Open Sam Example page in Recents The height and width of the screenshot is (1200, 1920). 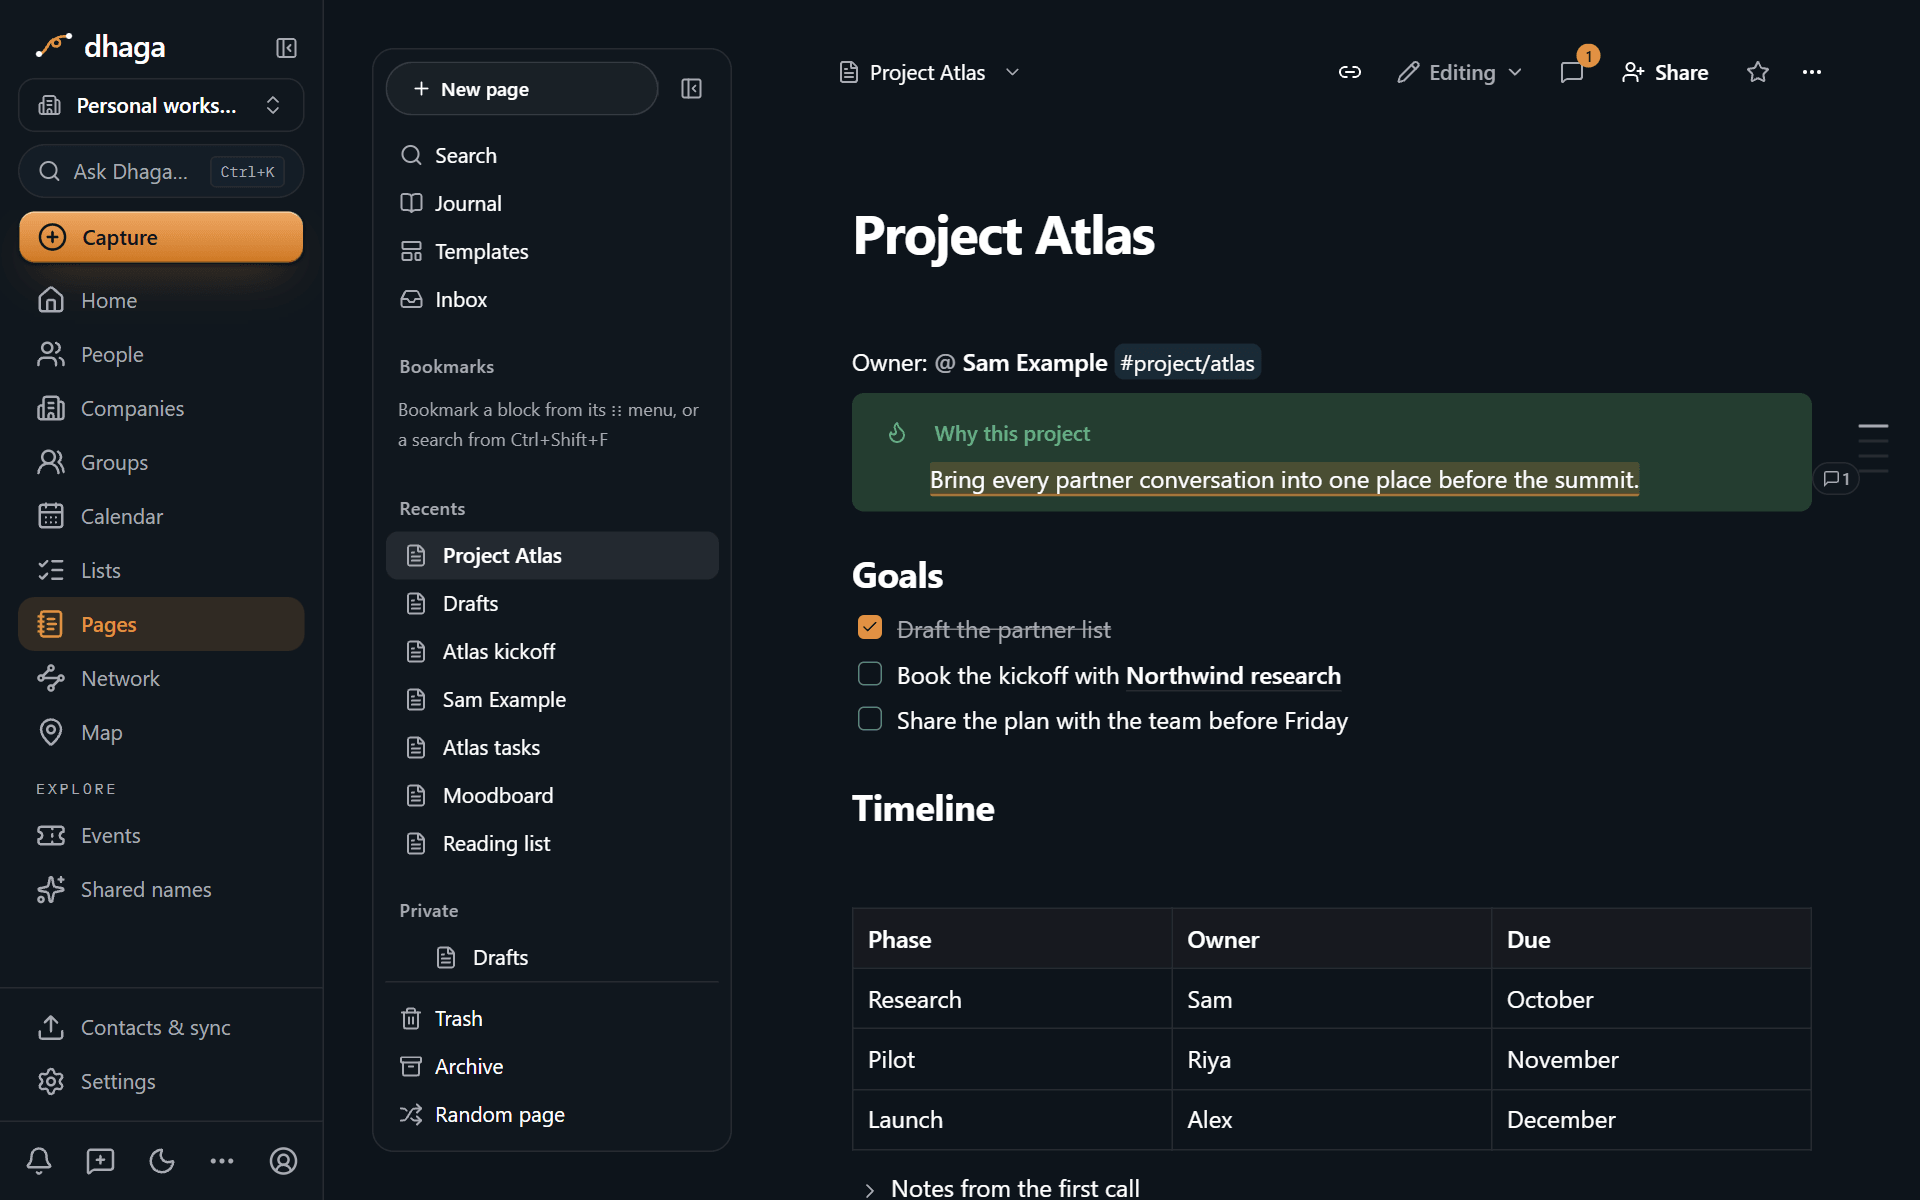[552, 699]
